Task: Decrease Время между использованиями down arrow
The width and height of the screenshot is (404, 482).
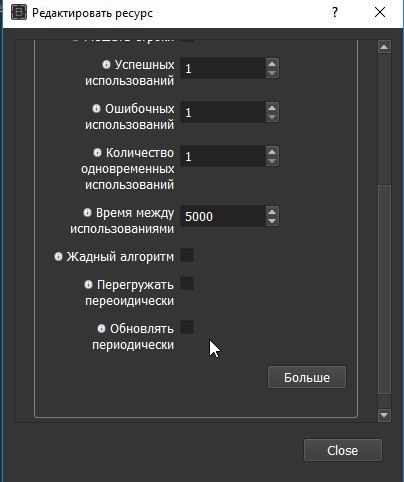Action: tap(272, 221)
